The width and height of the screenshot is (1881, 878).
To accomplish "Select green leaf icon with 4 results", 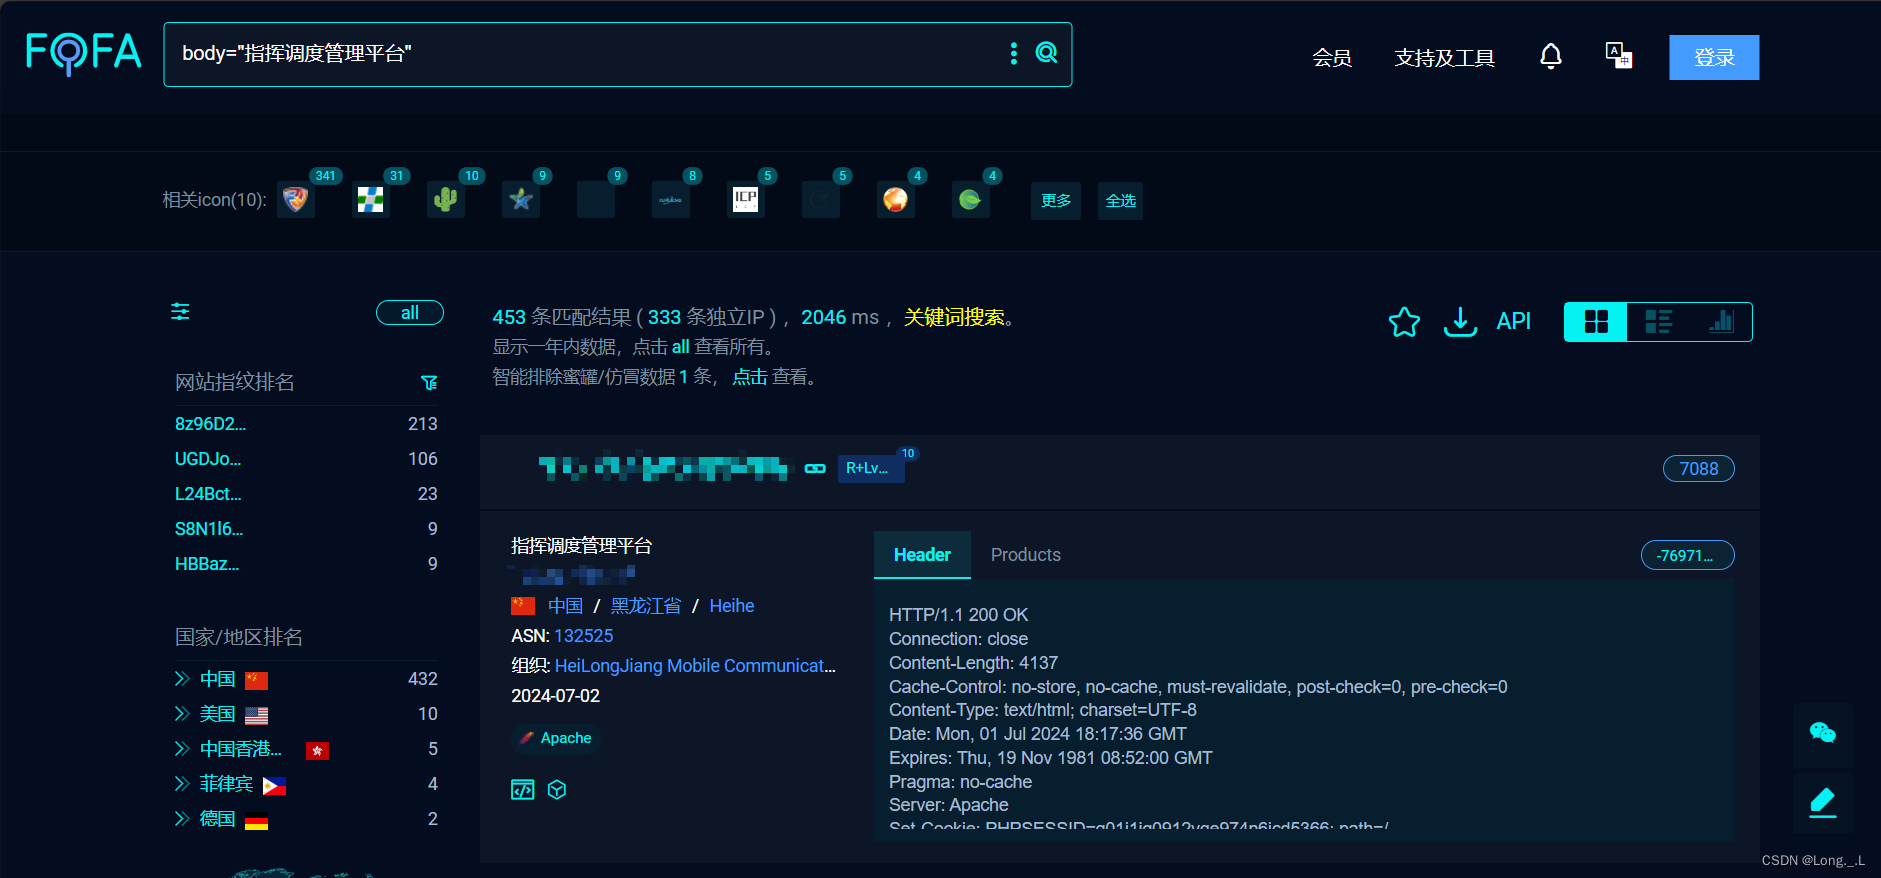I will coord(971,200).
